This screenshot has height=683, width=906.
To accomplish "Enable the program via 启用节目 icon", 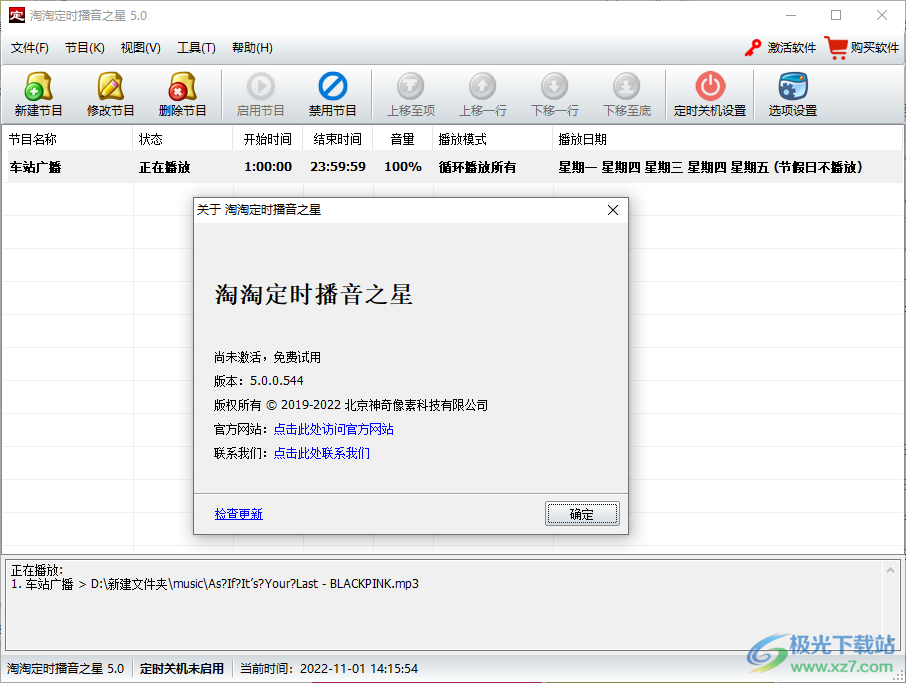I will click(x=260, y=93).
